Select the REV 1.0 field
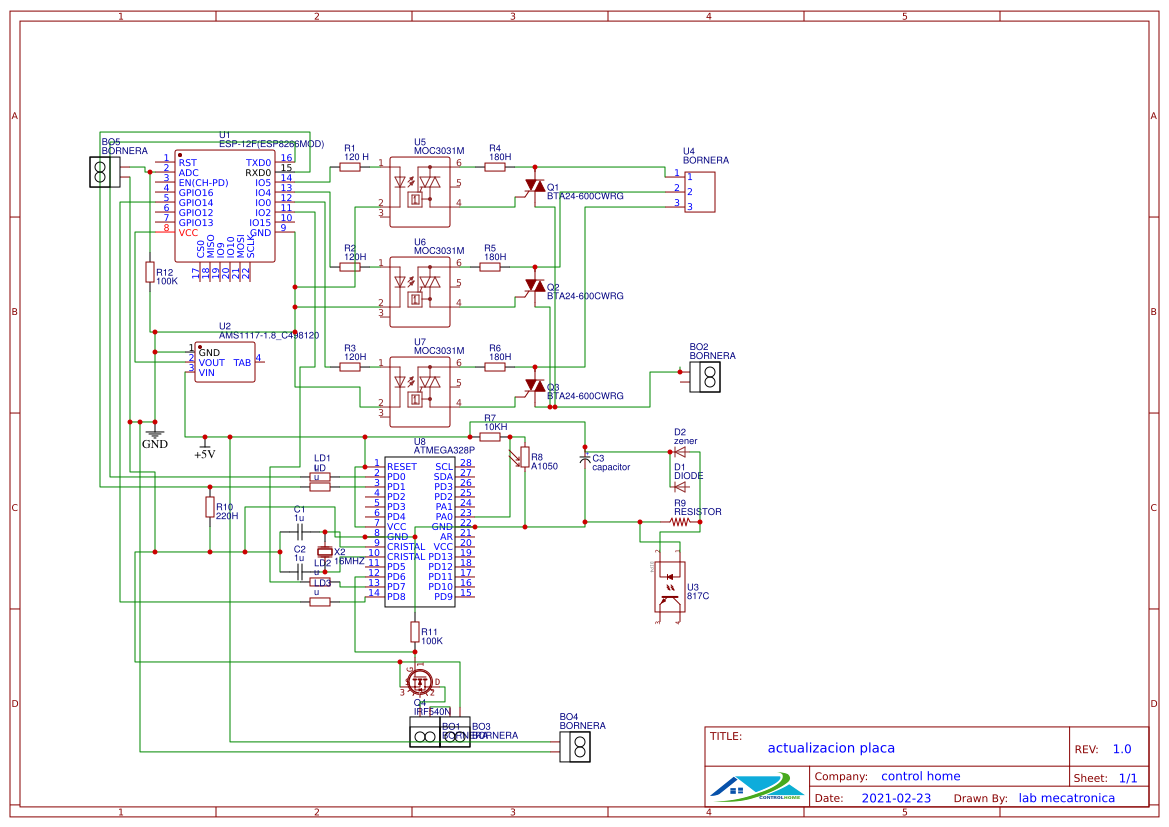The width and height of the screenshot is (1169, 827). tap(1122, 748)
